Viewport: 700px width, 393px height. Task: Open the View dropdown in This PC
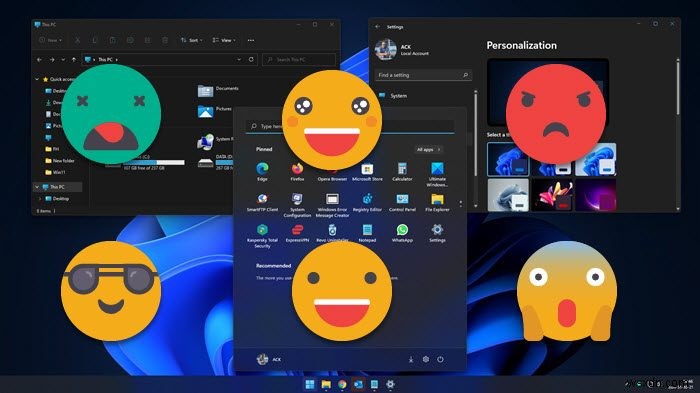click(x=224, y=40)
